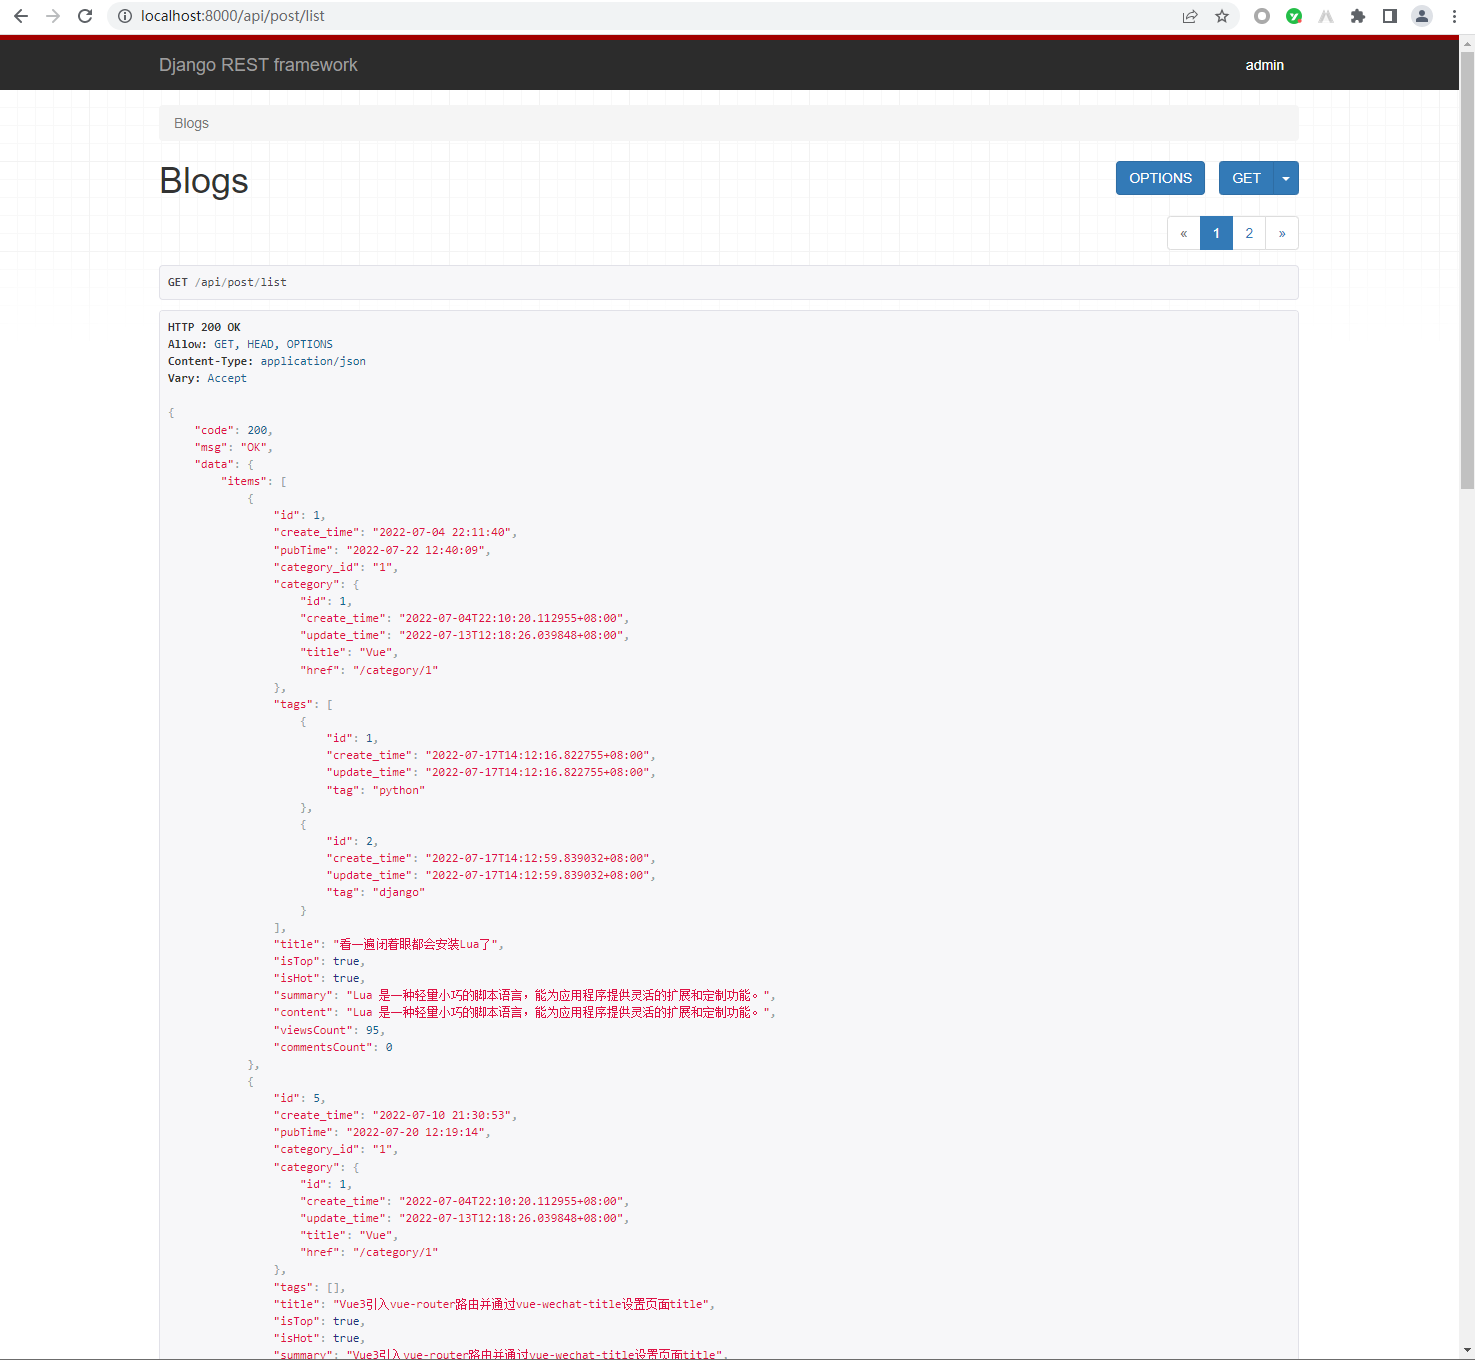1475x1360 pixels.
Task: Click the share page icon in address bar
Action: [1190, 16]
